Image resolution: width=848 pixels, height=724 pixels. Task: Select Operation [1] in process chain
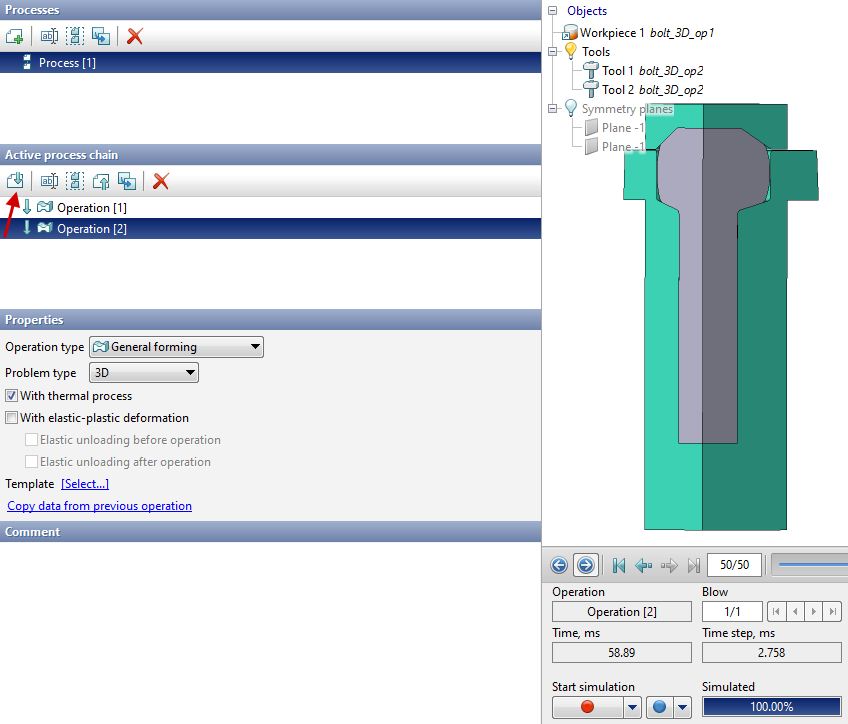point(91,208)
